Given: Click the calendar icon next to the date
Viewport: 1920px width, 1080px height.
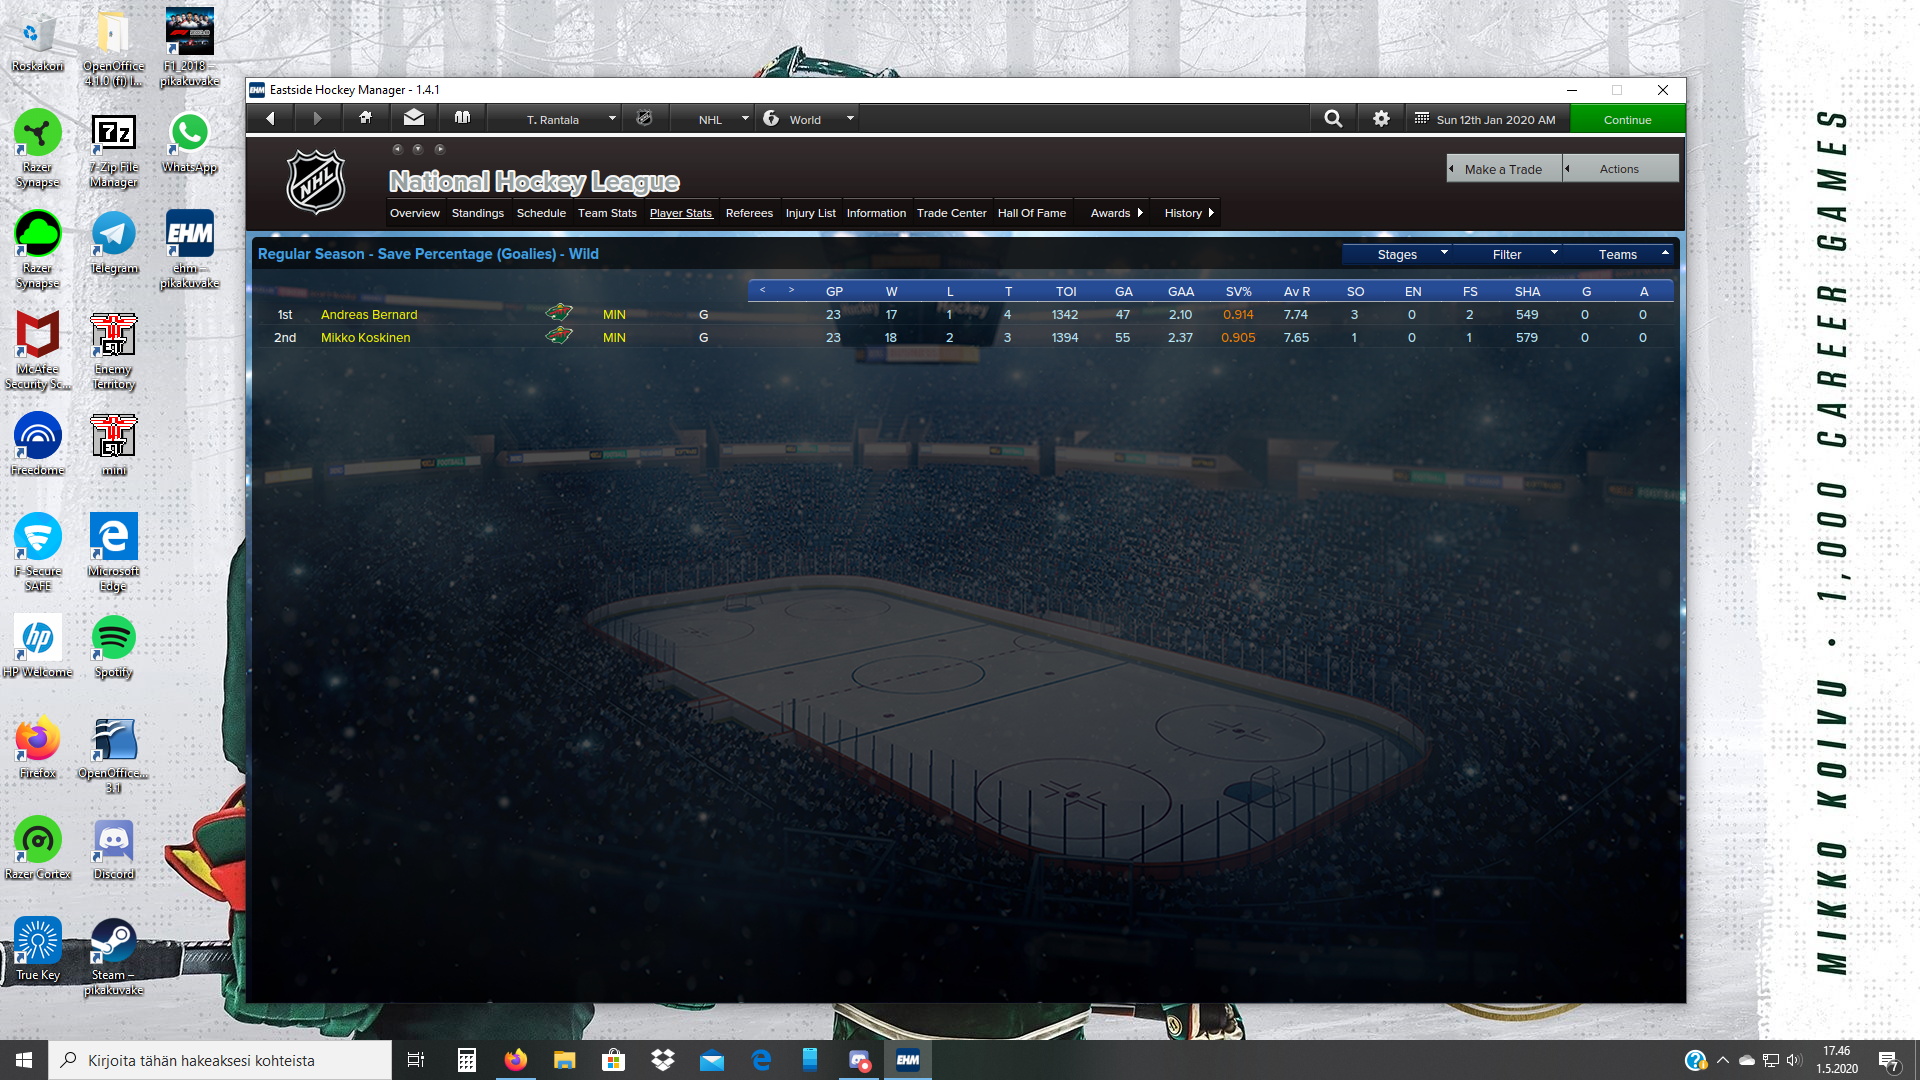Looking at the screenshot, I should click(x=1421, y=118).
